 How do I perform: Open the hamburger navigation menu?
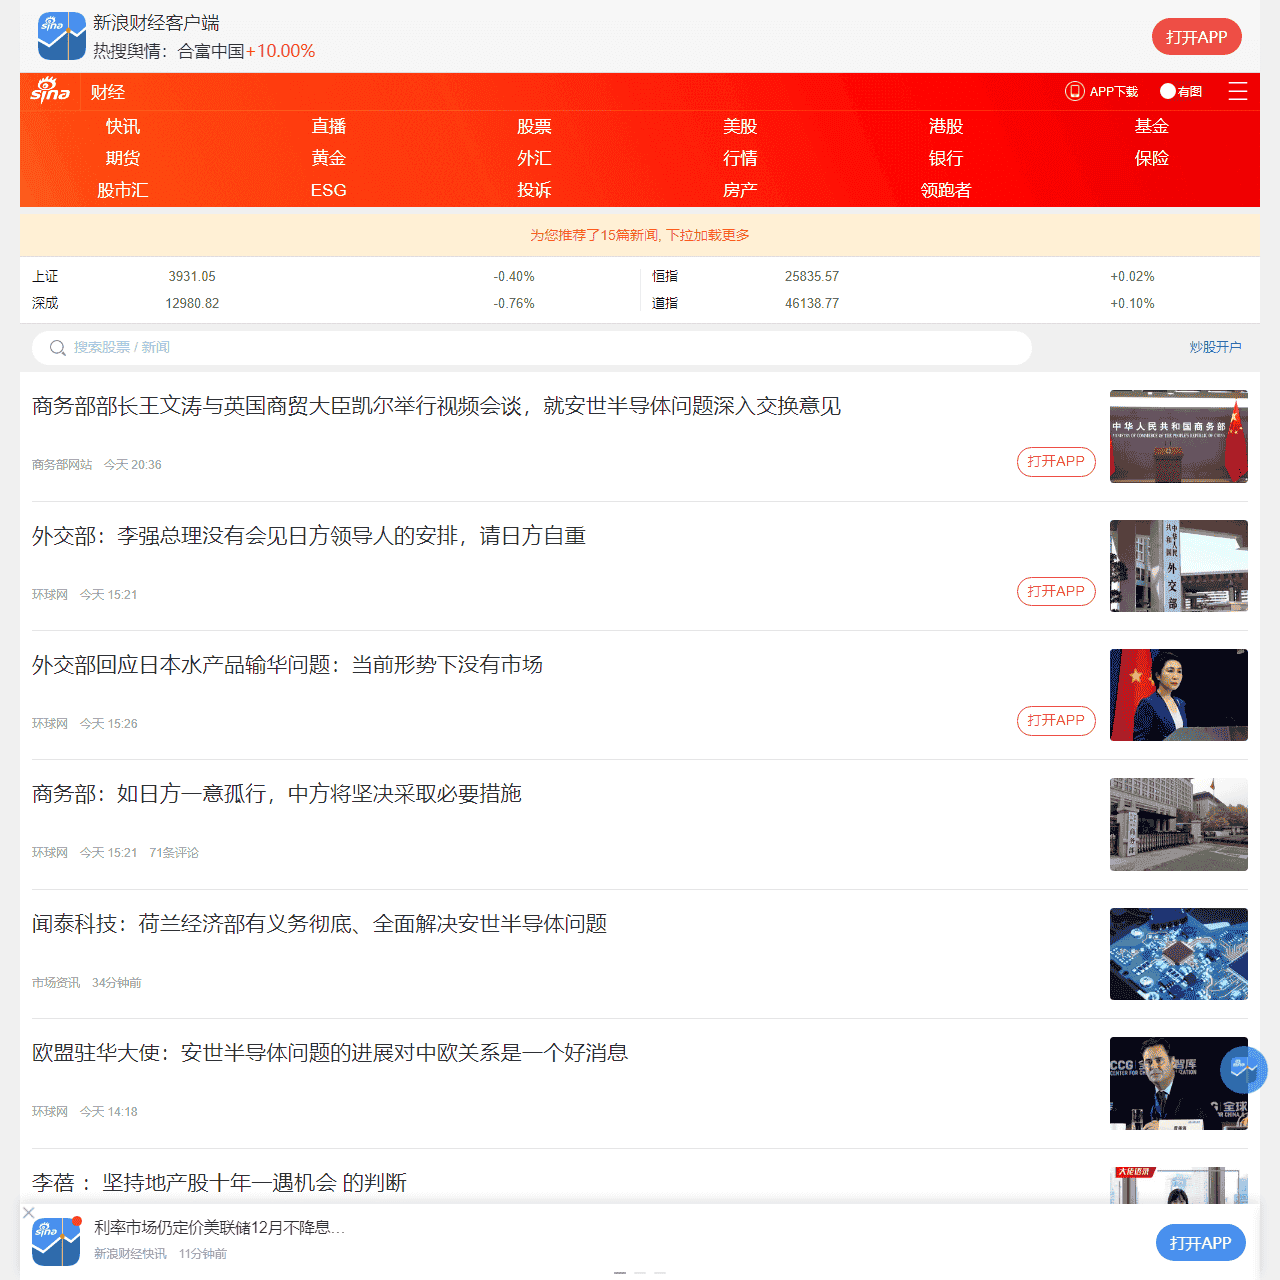[1238, 91]
